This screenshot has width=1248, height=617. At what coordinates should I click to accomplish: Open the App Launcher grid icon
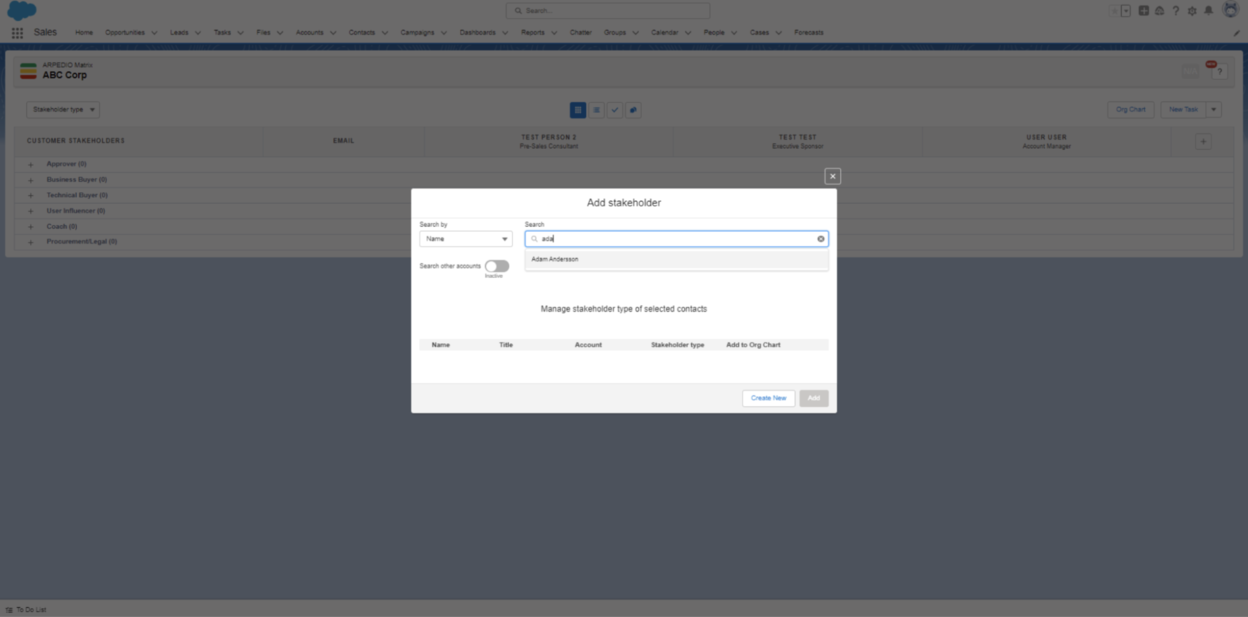point(17,33)
